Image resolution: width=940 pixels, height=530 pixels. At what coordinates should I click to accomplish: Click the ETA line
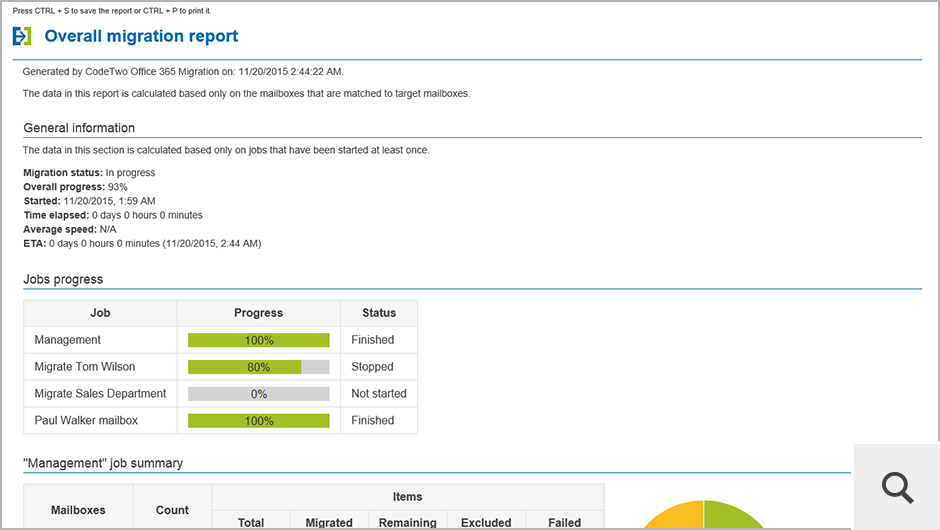pos(143,244)
